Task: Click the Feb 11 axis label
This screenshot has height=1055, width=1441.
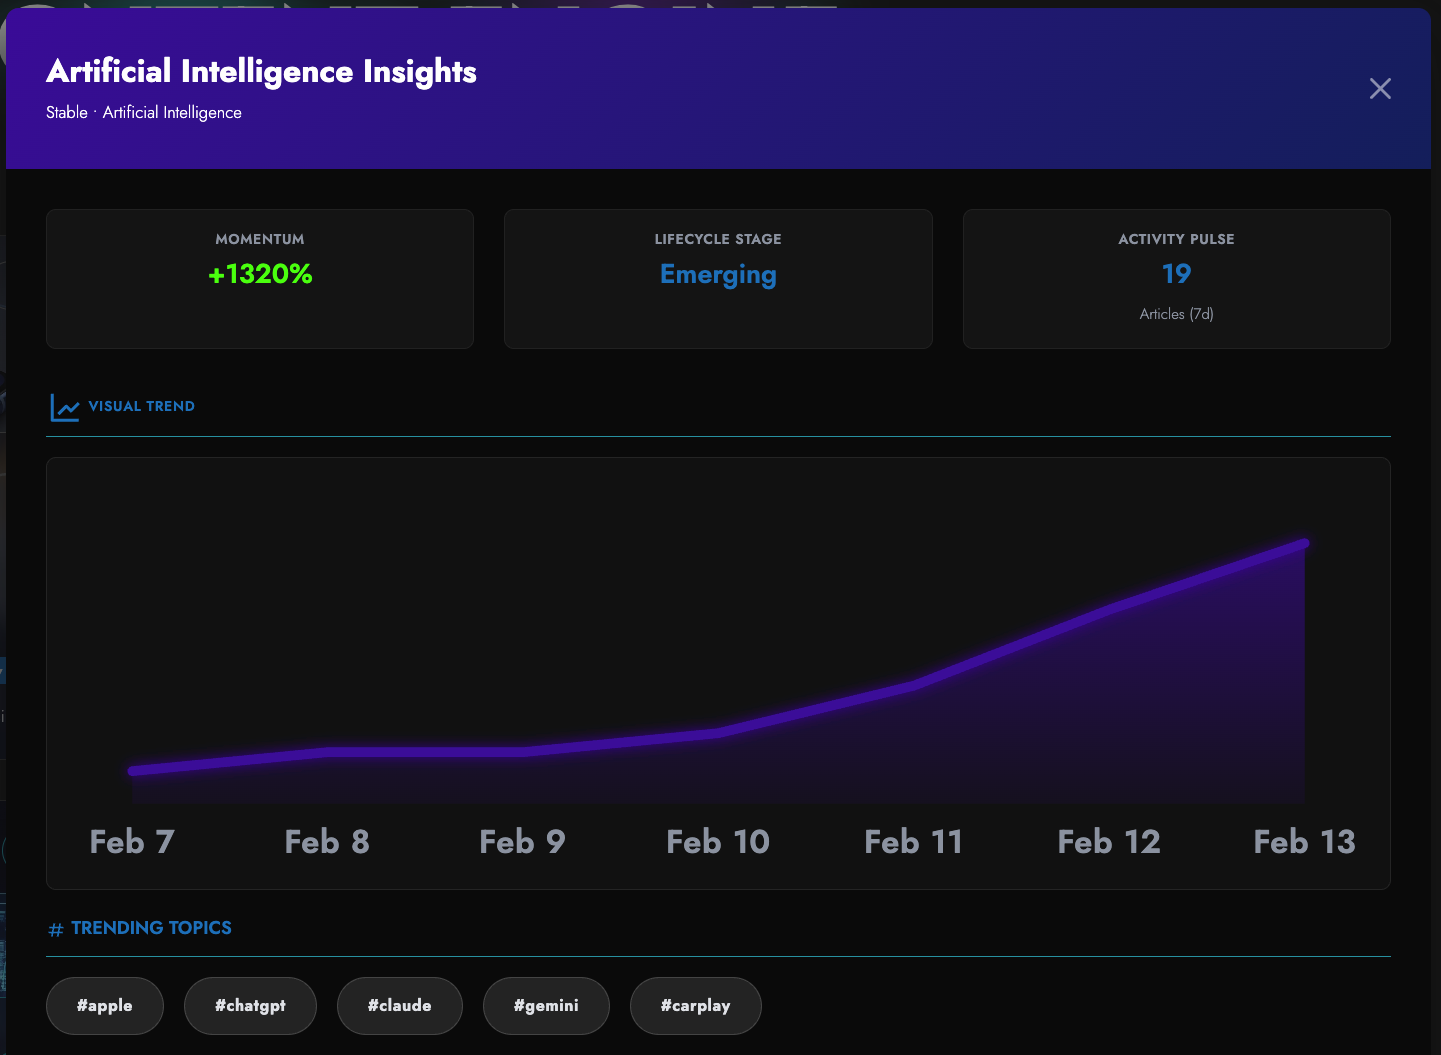Action: click(913, 842)
